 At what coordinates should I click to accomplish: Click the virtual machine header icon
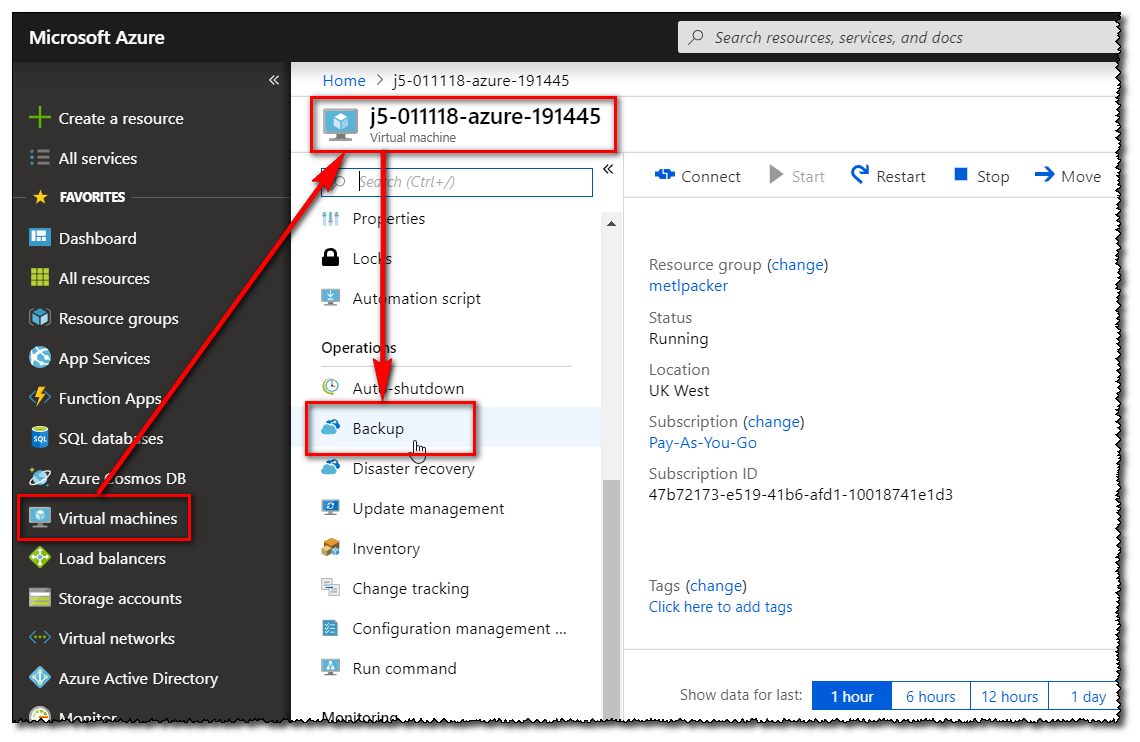pos(340,124)
